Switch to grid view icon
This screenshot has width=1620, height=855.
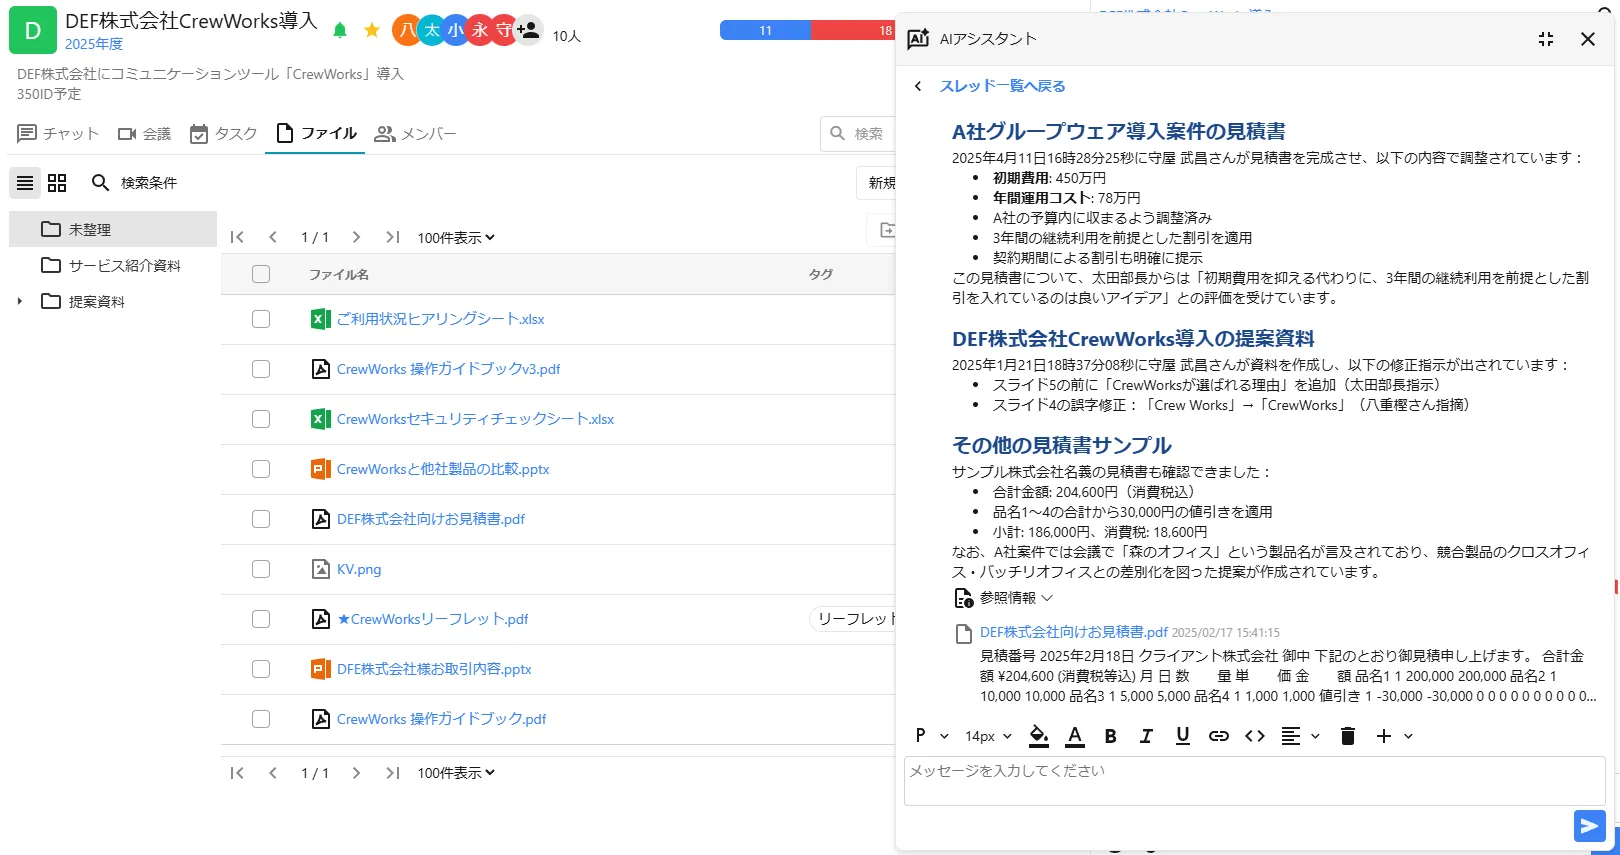(57, 183)
